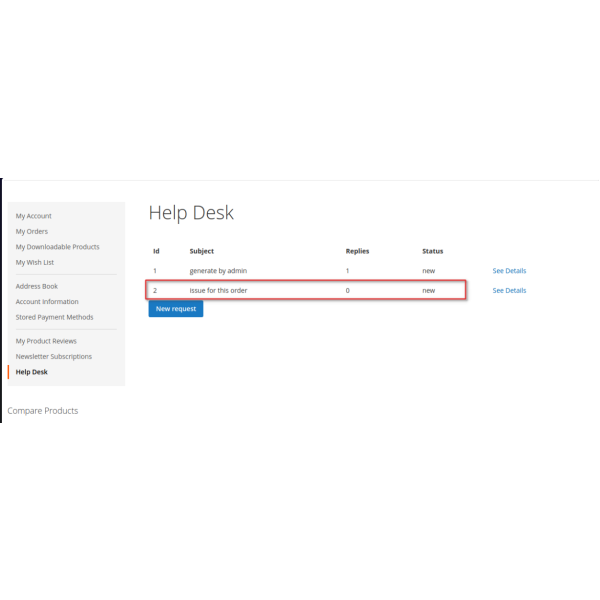Select the Help Desk sidebar item
The width and height of the screenshot is (600, 600).
(31, 372)
